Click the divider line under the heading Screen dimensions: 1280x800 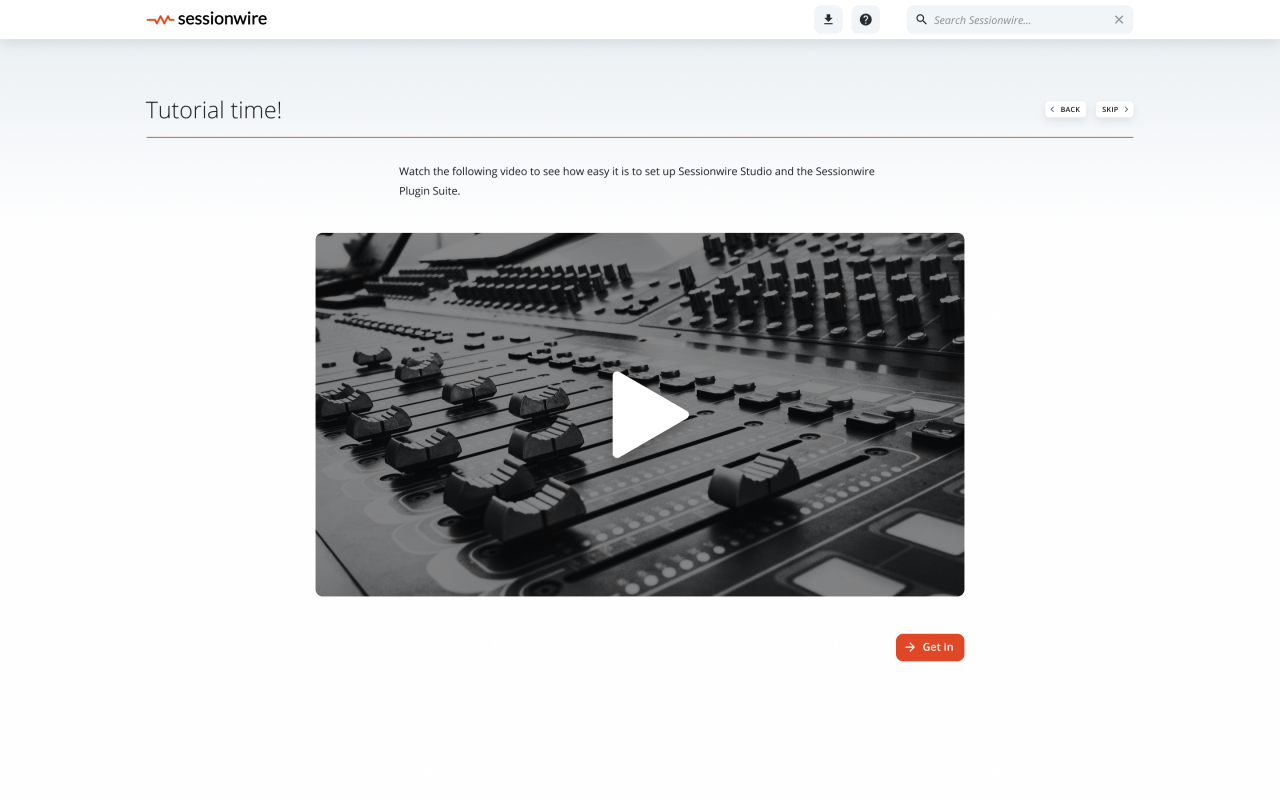tap(640, 137)
